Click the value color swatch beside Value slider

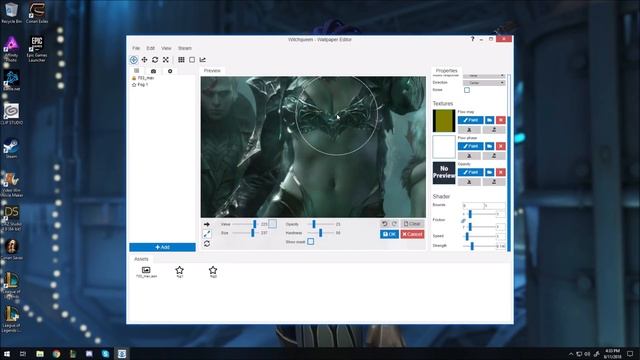[272, 224]
